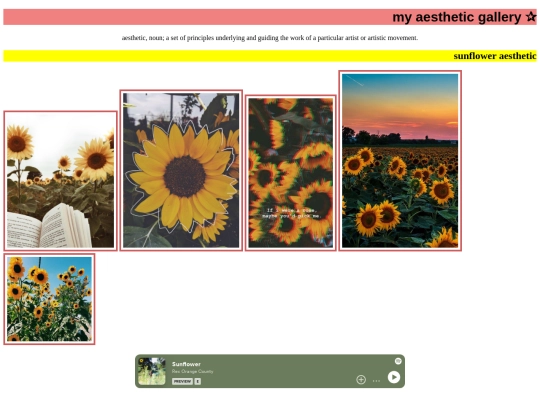This screenshot has height=405, width=540.
Task: Open the blue sky sunflowers photo
Action: [x=49, y=299]
